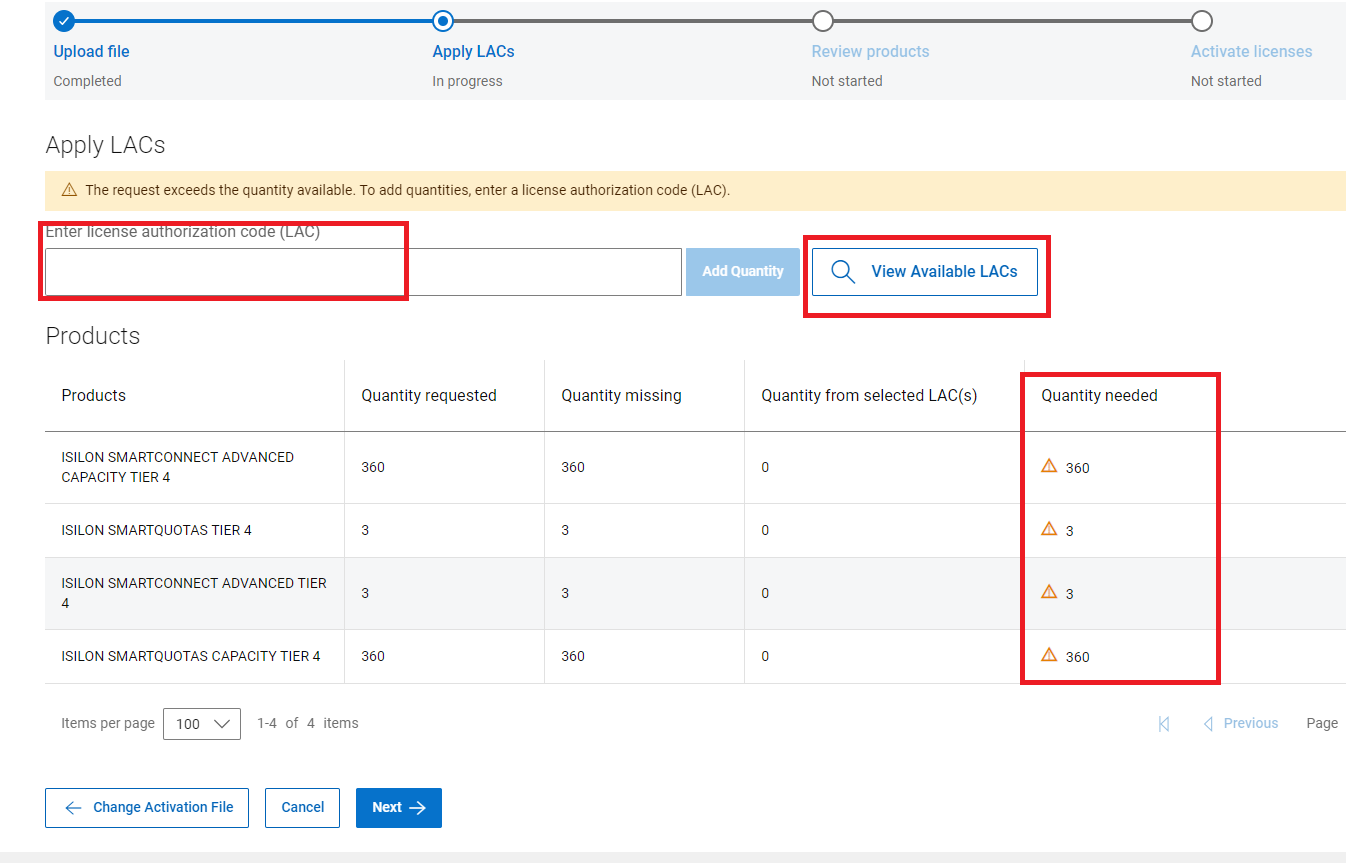Go to Previous page of products
The height and width of the screenshot is (863, 1346).
[1241, 724]
